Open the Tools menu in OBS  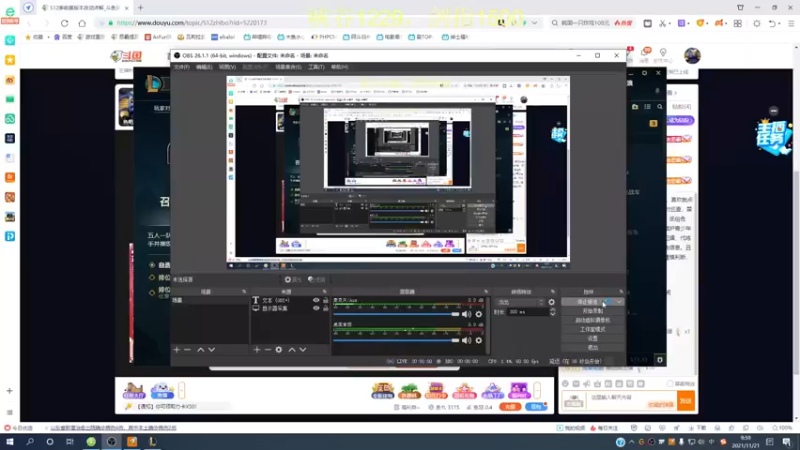coord(316,67)
